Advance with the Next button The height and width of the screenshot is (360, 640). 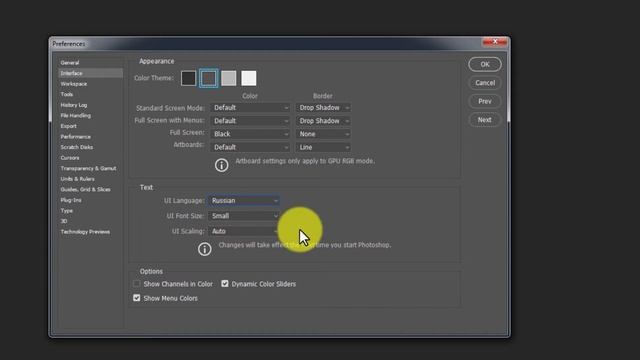(485, 120)
